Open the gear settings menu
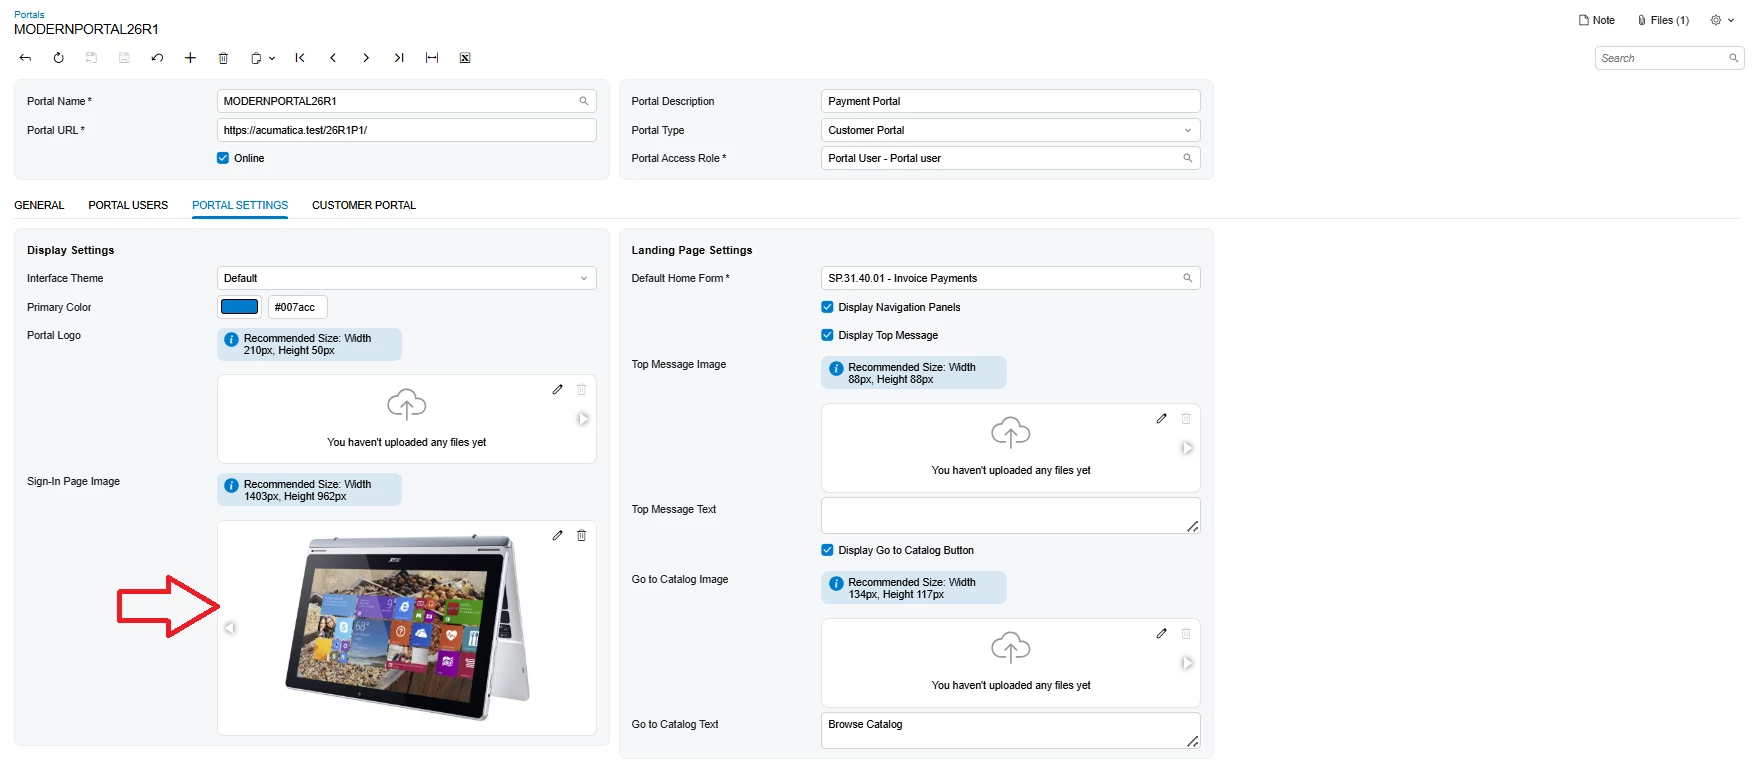The height and width of the screenshot is (765, 1753). [1722, 20]
